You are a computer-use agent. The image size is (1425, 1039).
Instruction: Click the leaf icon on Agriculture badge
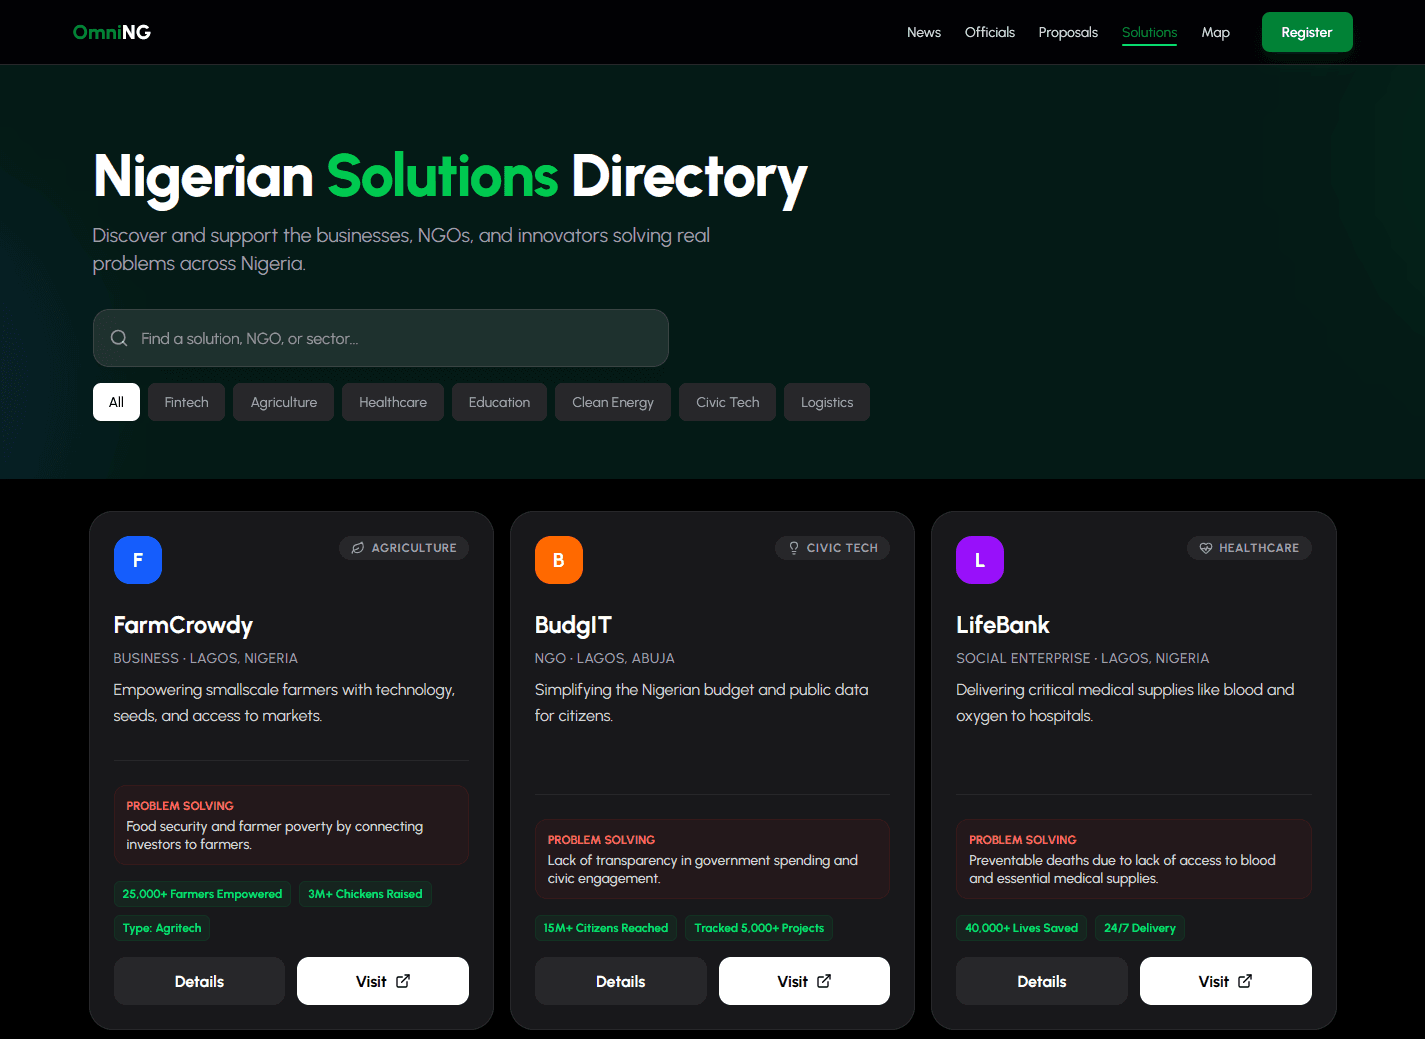[x=358, y=548]
